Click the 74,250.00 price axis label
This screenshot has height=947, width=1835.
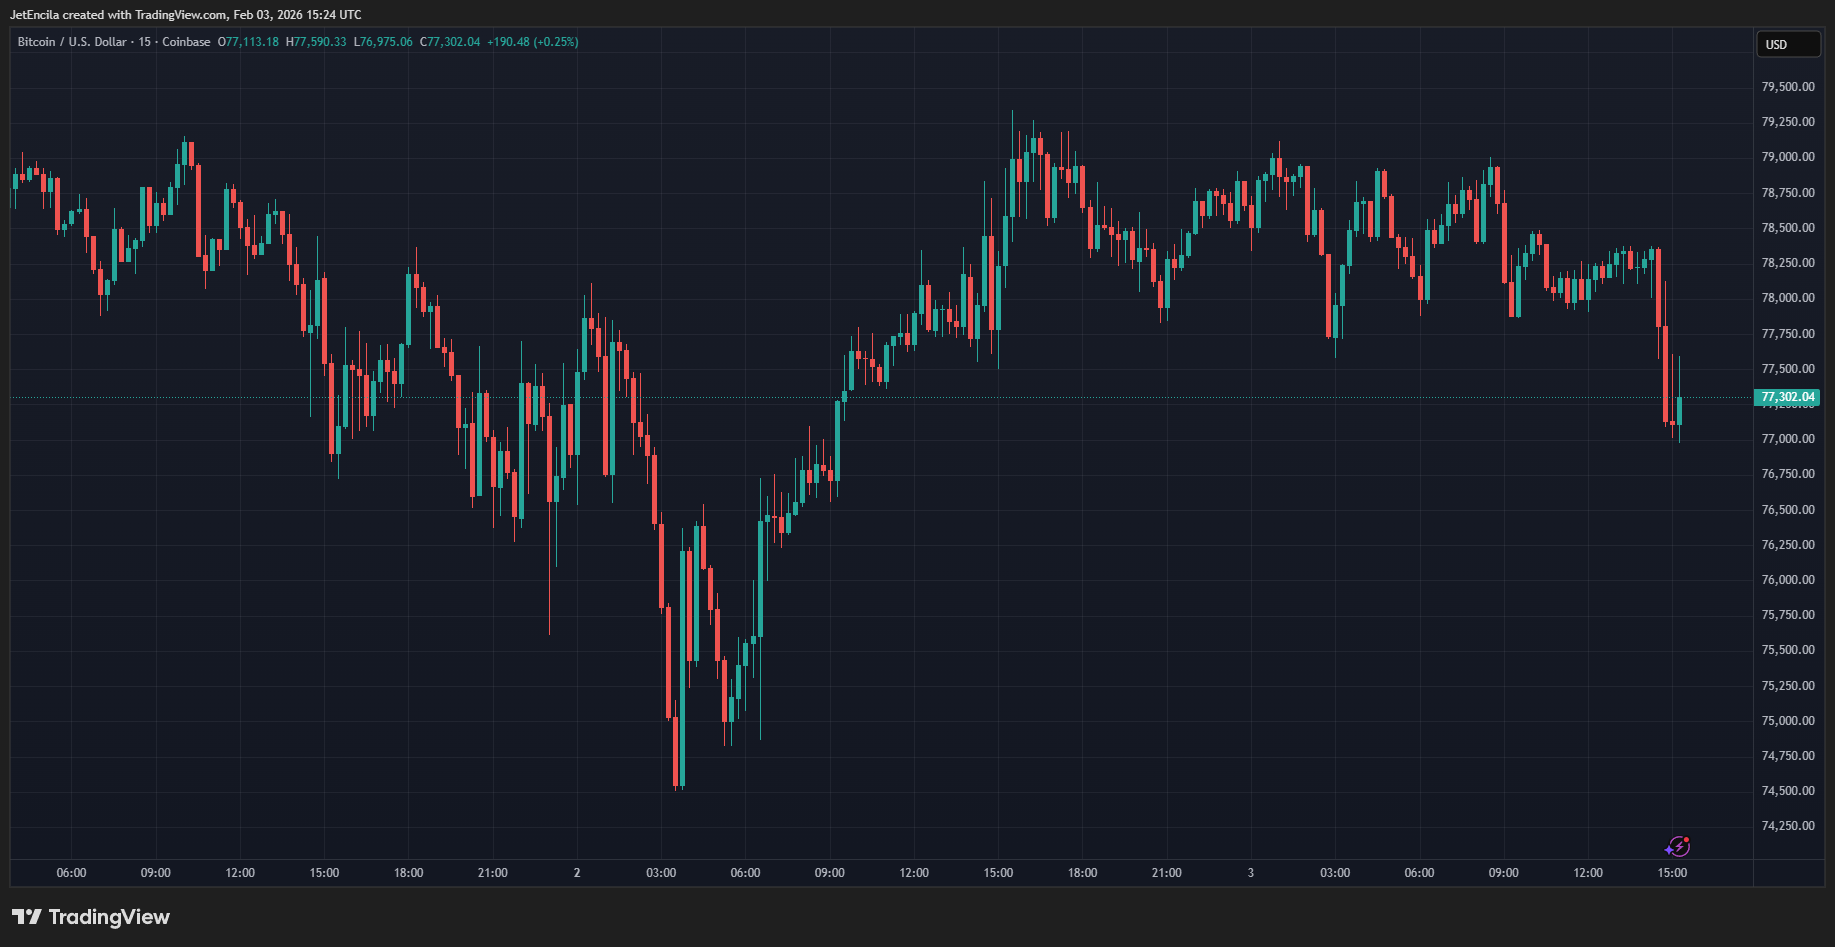pos(1788,826)
